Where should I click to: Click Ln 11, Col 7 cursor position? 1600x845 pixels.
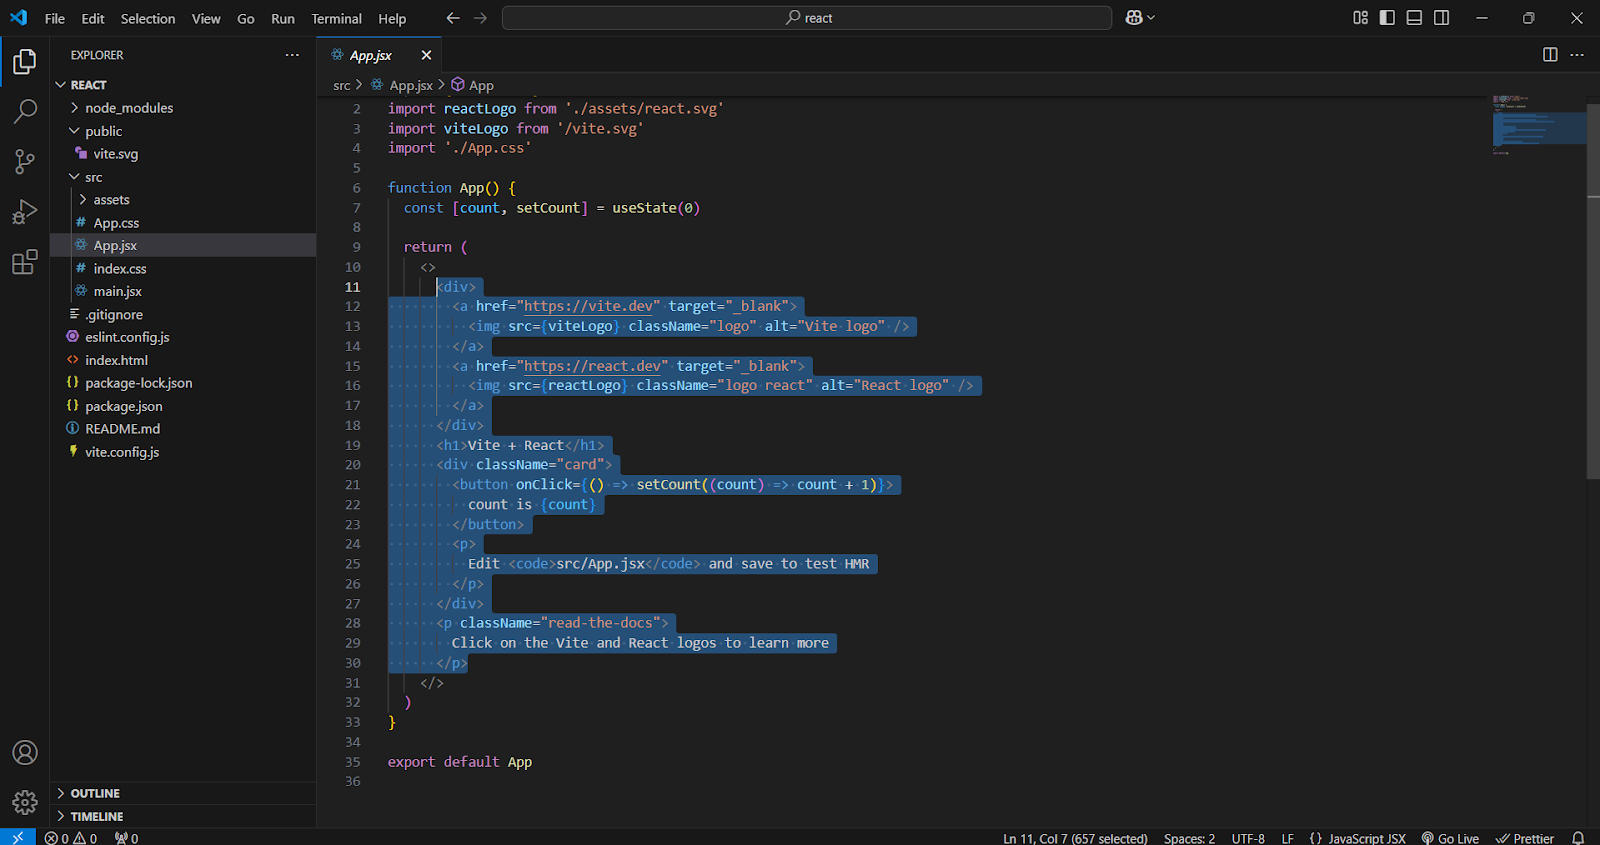(x=1075, y=838)
